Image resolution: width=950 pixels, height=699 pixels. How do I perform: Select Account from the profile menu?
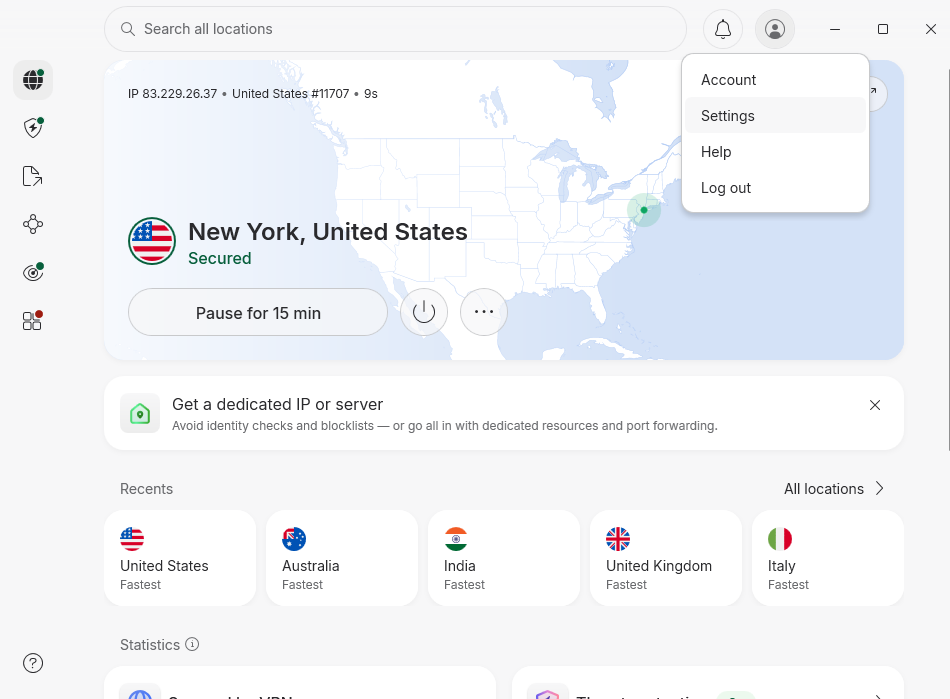point(776,80)
